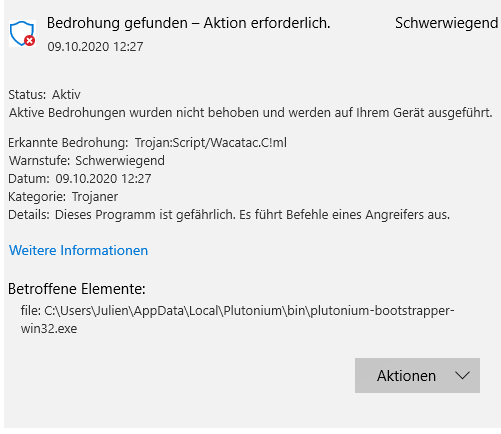Expand the chevron arrow beside Aktionen
Screen dimensions: 501x434
[462, 376]
